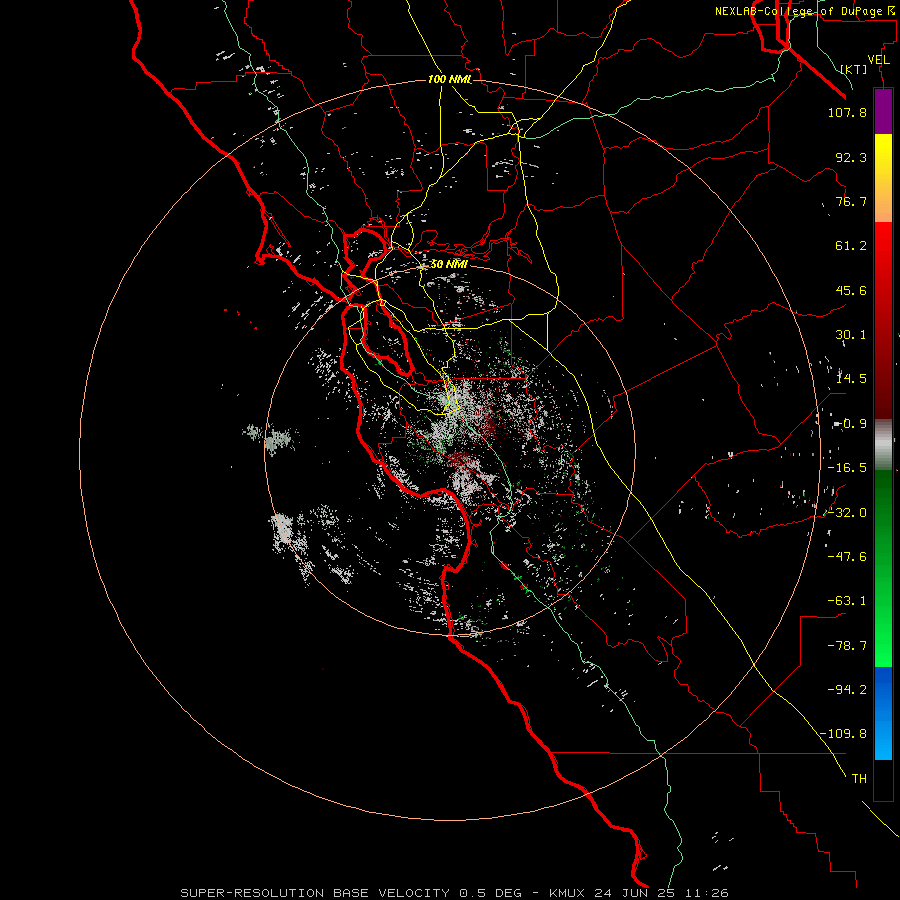Select the 107.8 velocity scale value
Viewport: 900px width, 900px height.
click(847, 112)
